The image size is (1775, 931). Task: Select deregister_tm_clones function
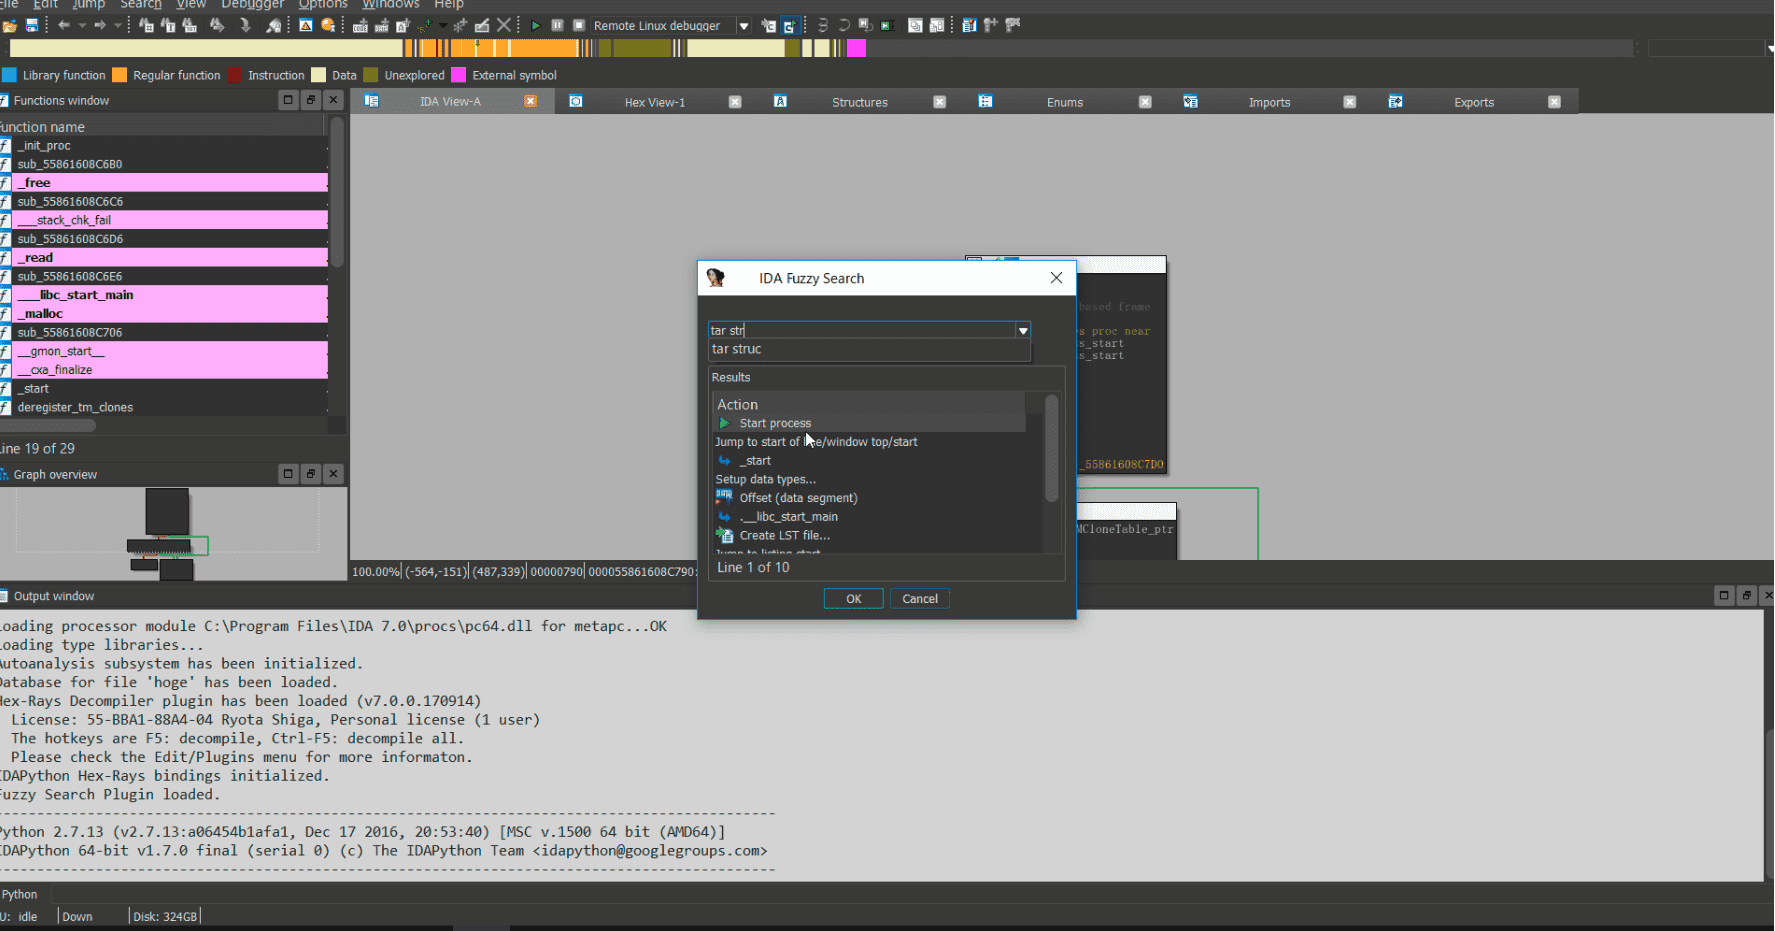(164, 407)
